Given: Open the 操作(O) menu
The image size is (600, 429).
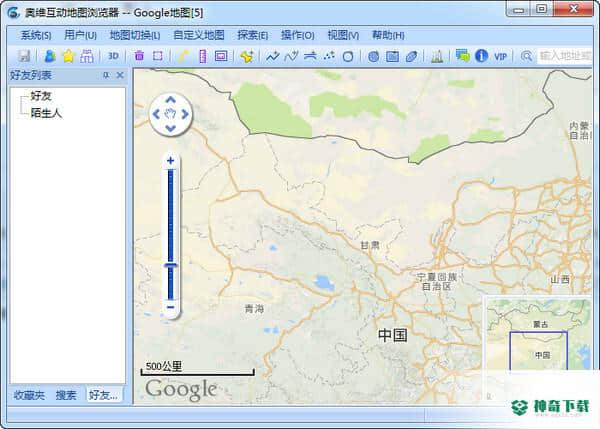Looking at the screenshot, I should click(x=297, y=35).
